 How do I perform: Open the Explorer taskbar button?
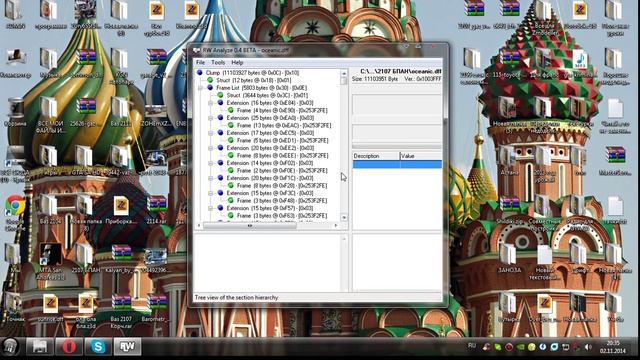[x=40, y=347]
